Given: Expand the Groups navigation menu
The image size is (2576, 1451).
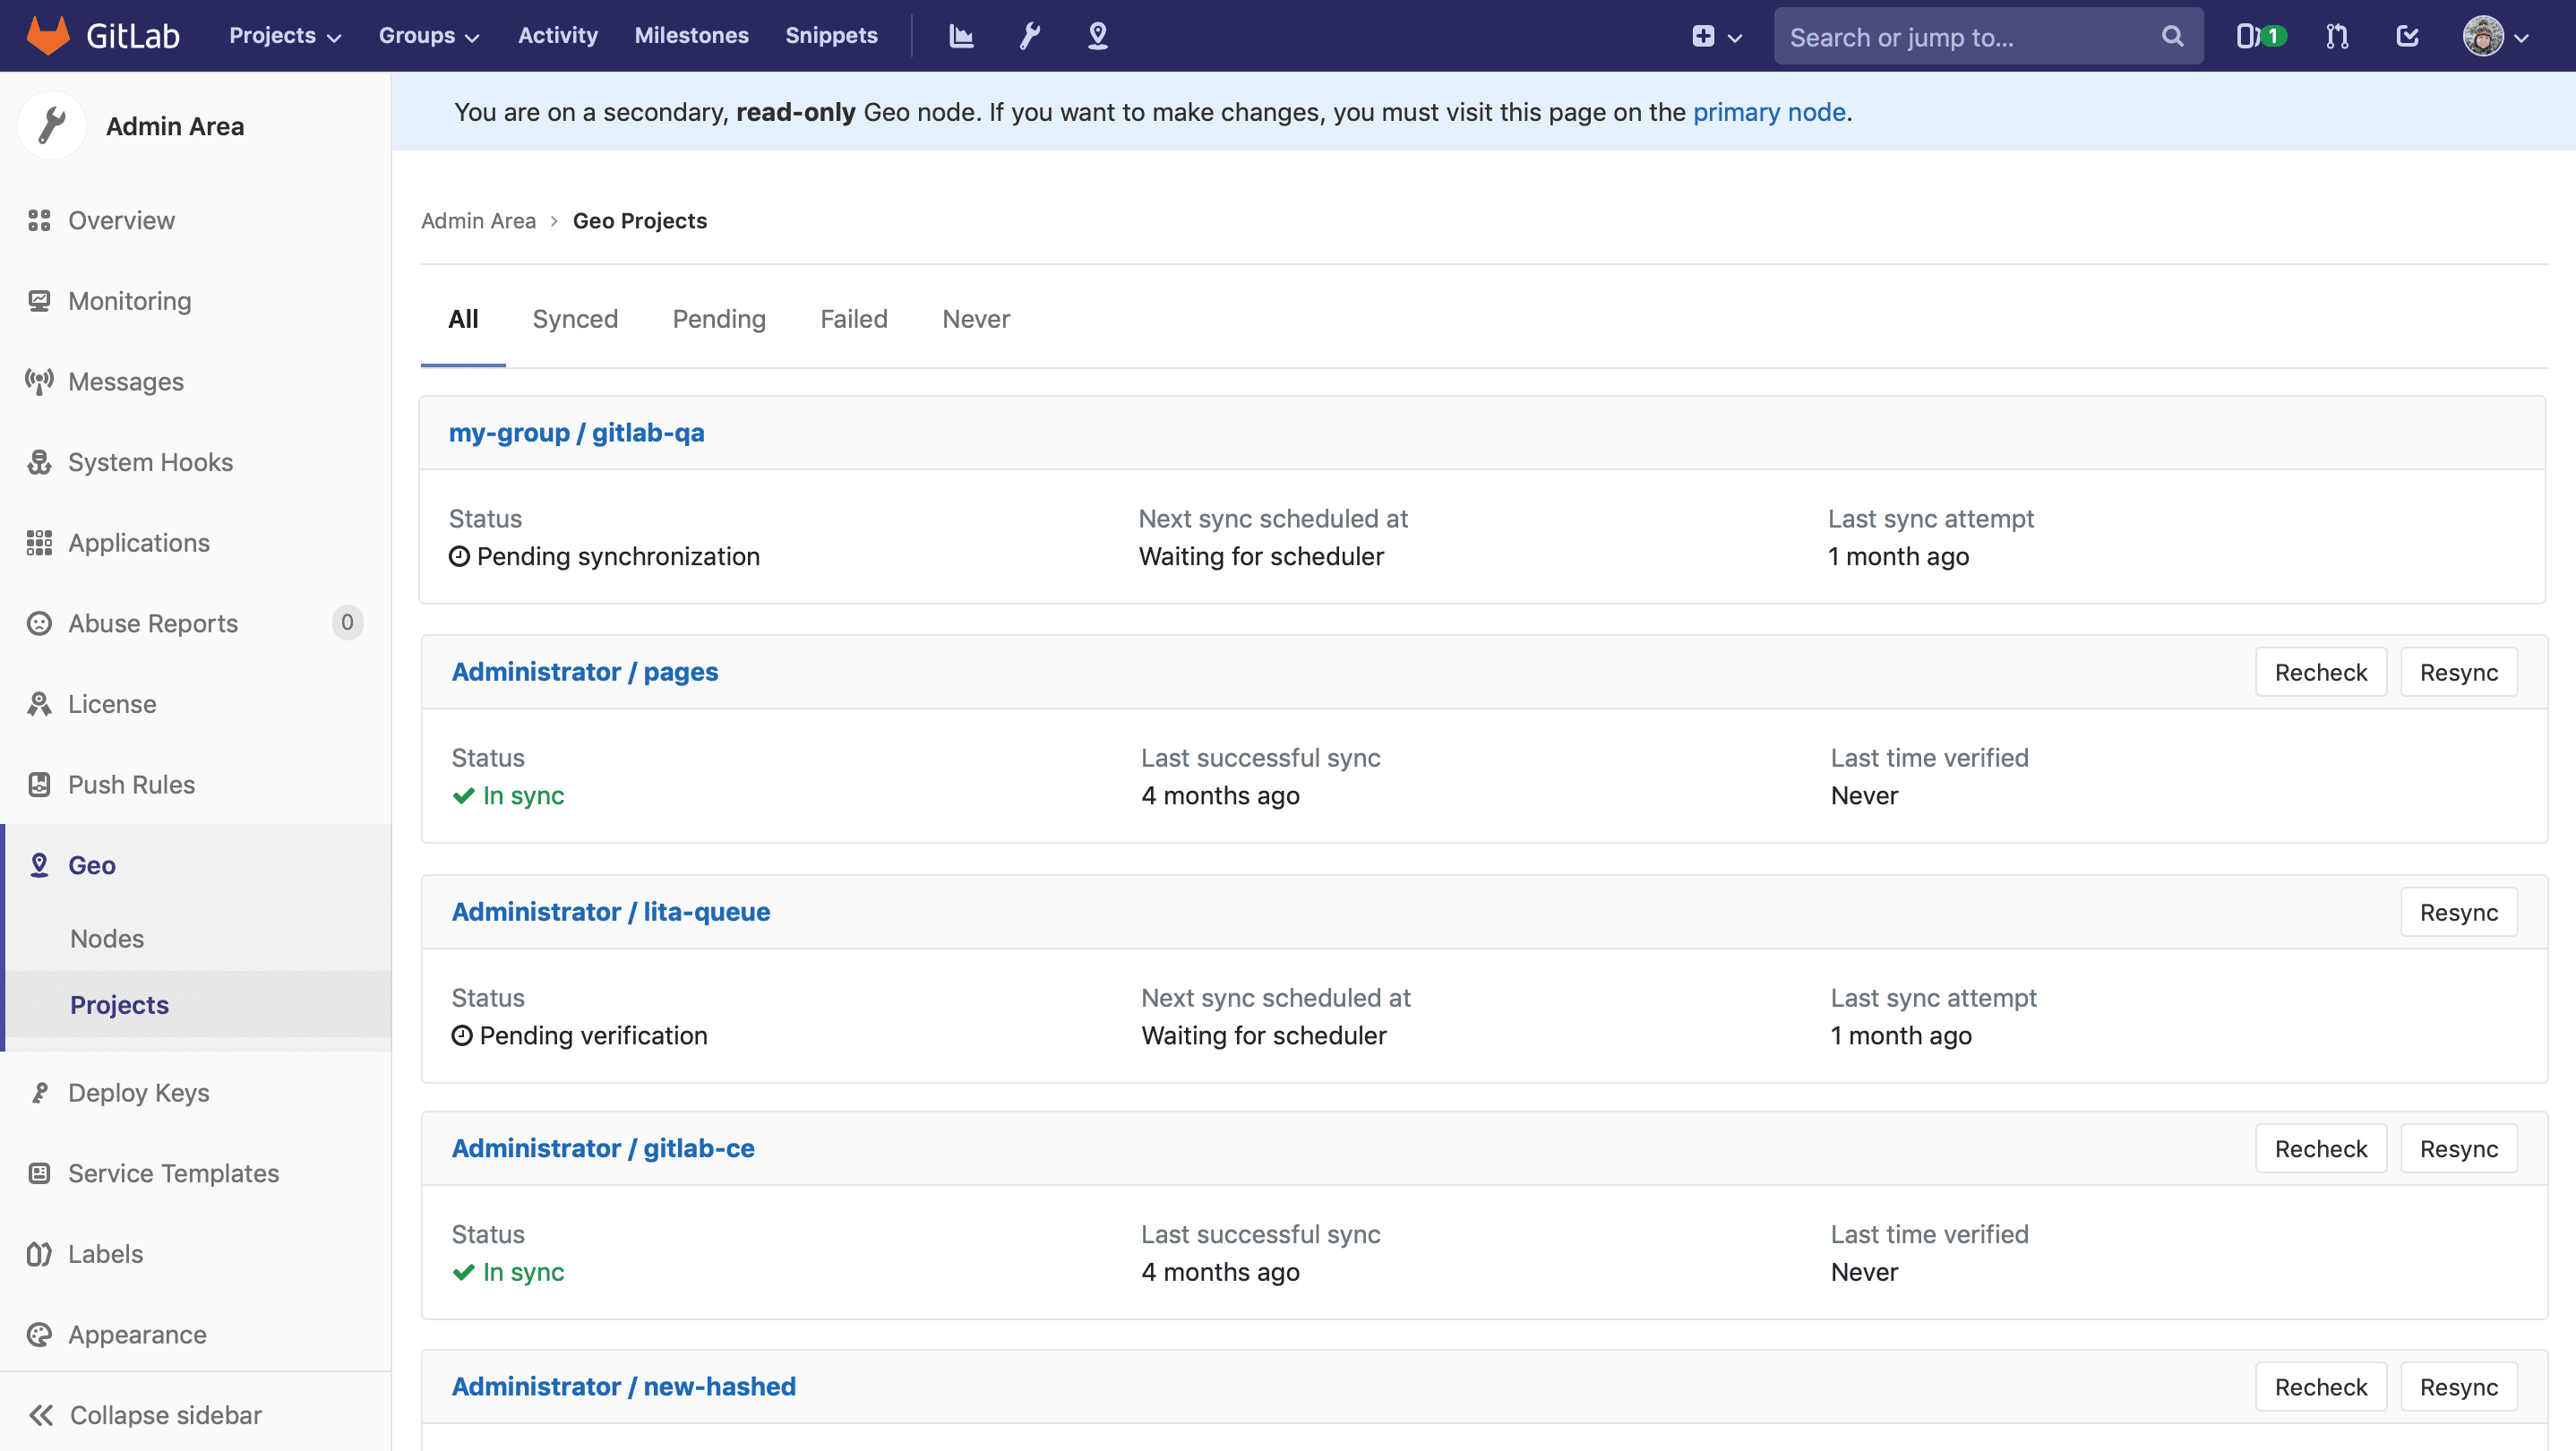Looking at the screenshot, I should click(x=430, y=36).
